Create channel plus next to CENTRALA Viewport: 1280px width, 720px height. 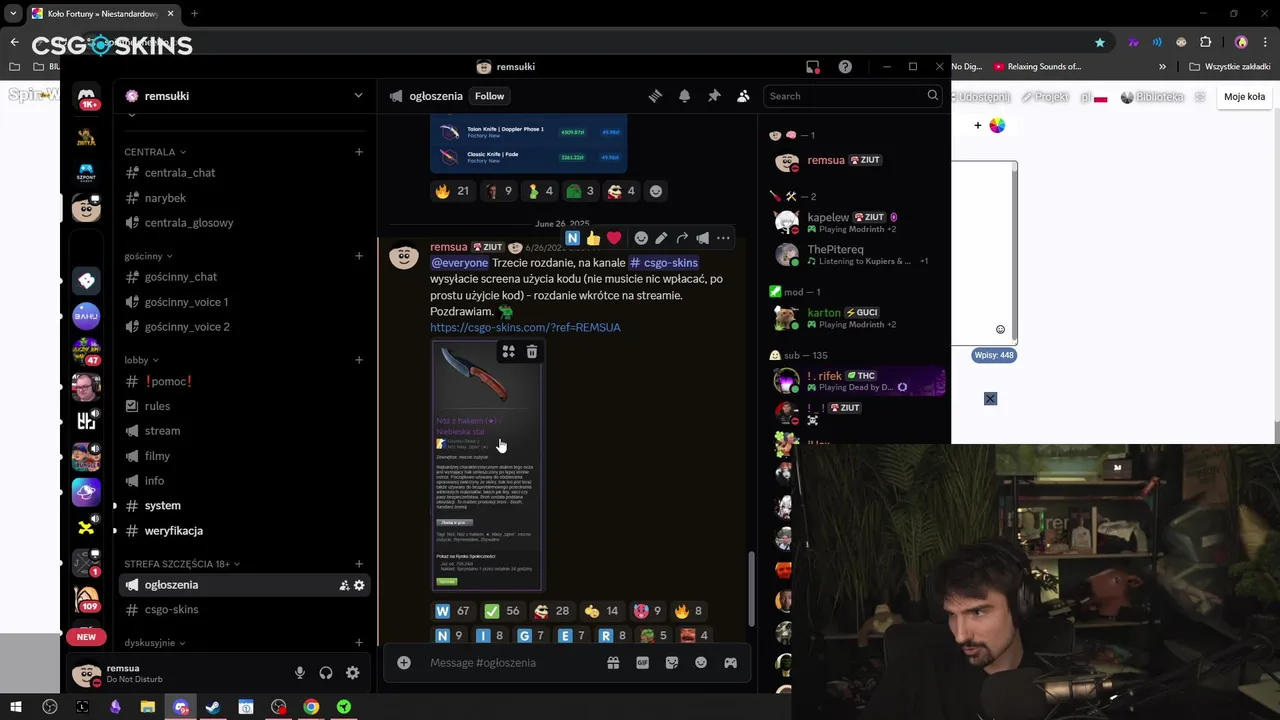point(359,152)
